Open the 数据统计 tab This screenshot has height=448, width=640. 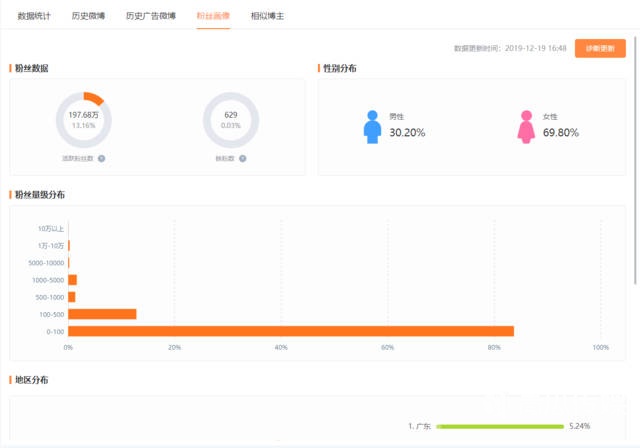pos(34,16)
